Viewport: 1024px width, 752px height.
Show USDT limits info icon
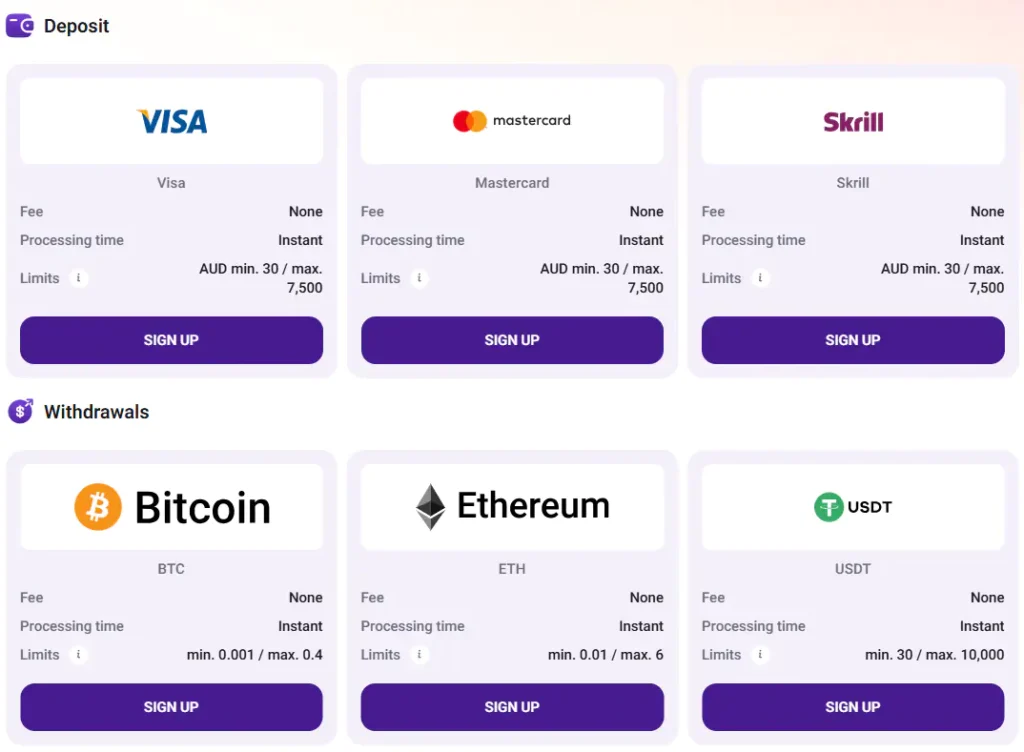coord(760,655)
